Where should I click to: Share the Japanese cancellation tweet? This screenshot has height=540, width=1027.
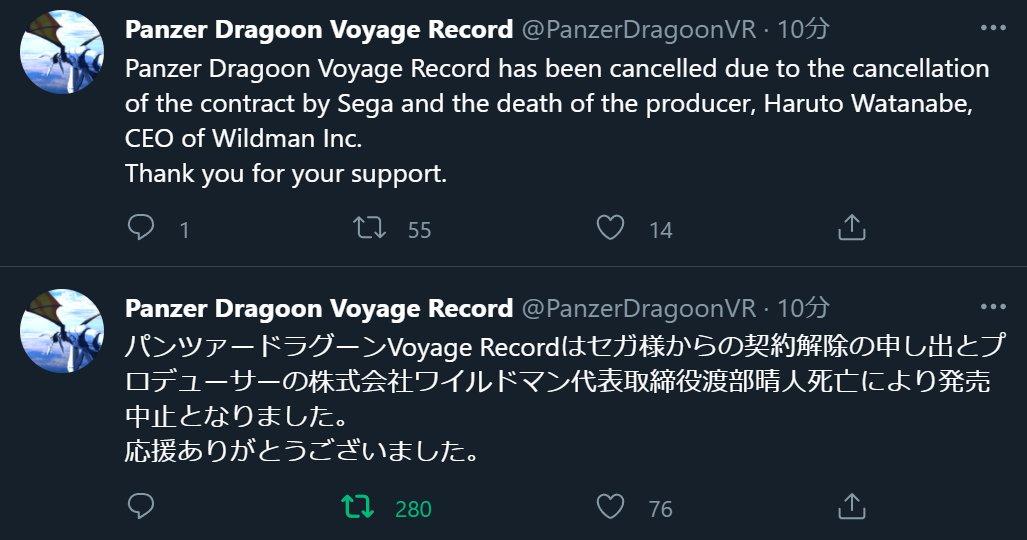tap(851, 507)
